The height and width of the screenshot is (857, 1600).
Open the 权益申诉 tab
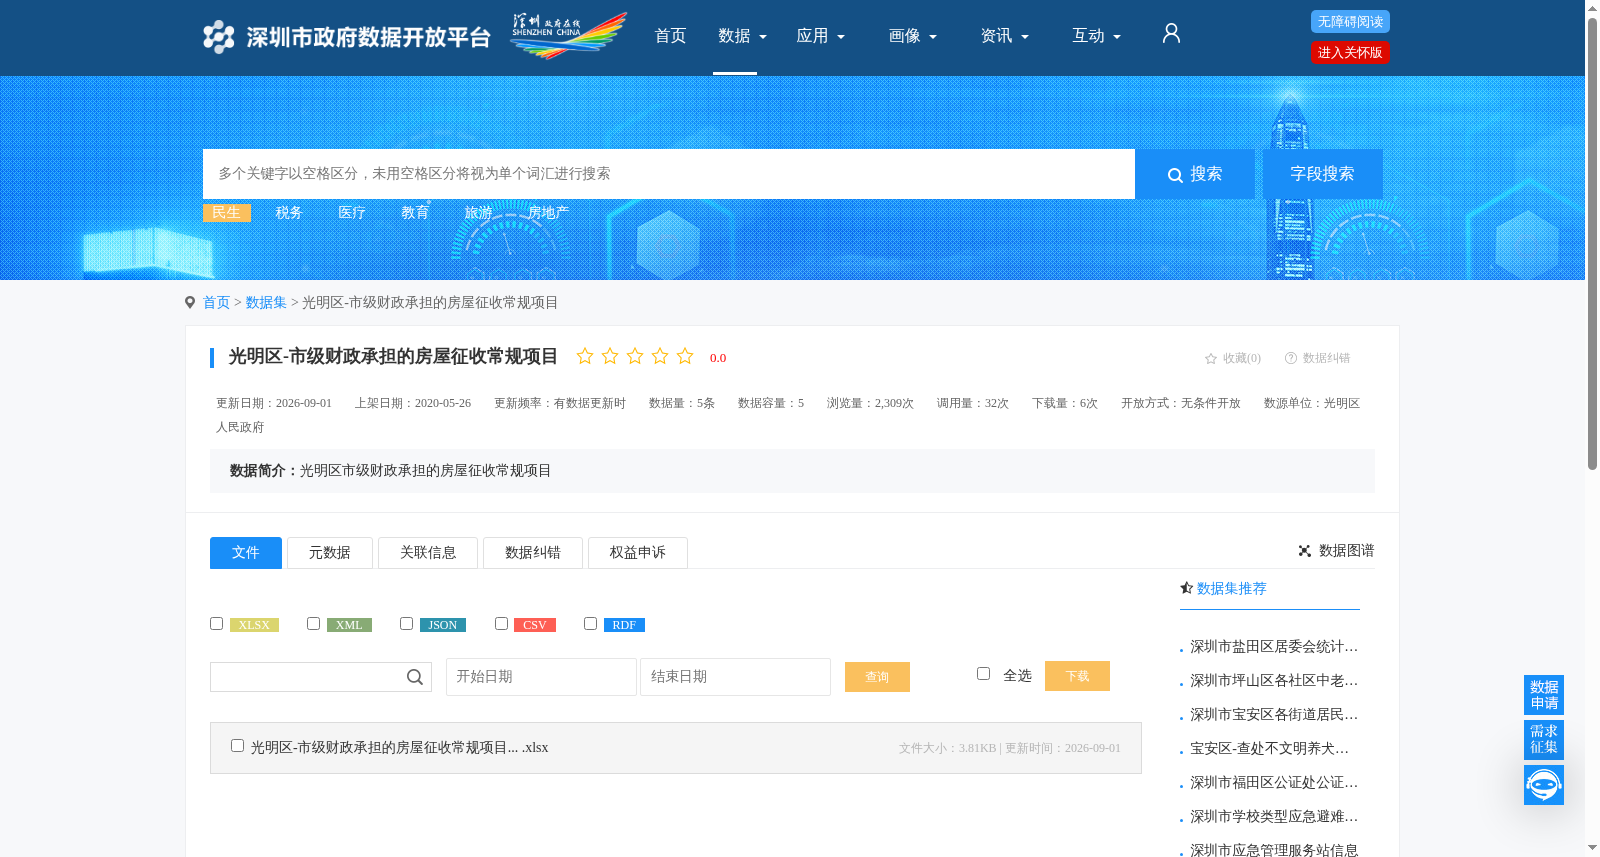638,553
